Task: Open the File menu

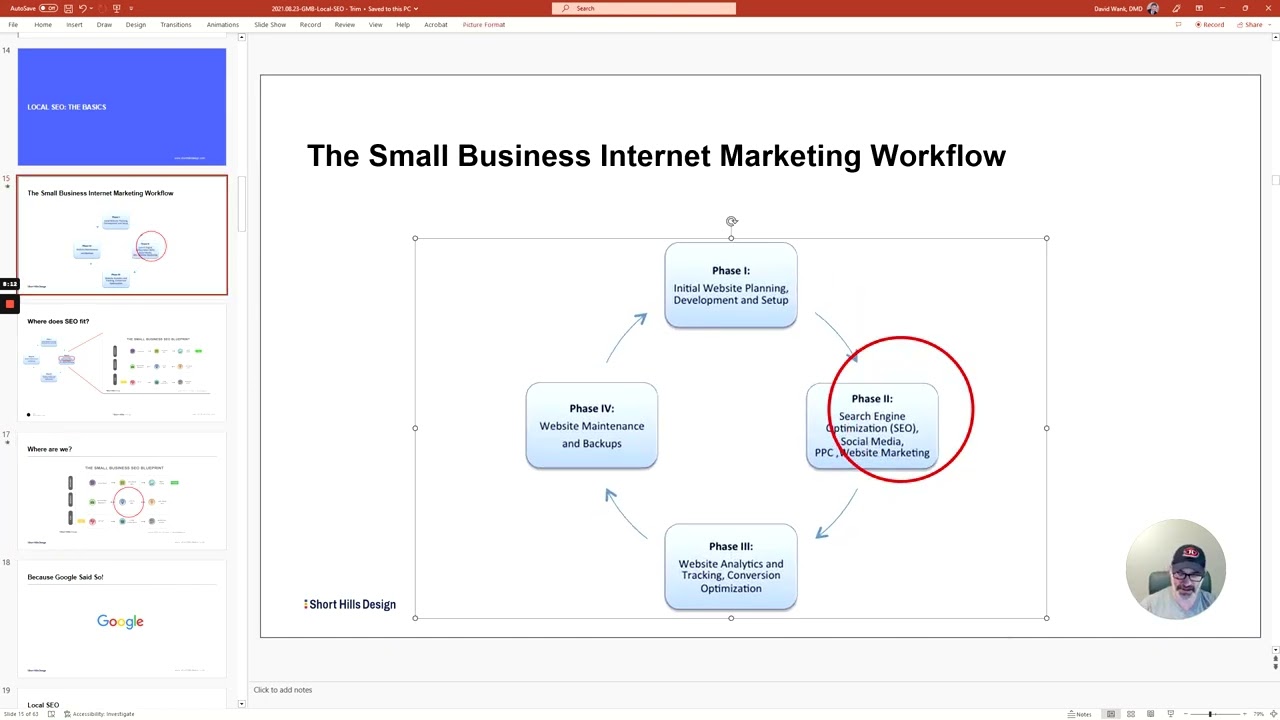Action: 13,24
